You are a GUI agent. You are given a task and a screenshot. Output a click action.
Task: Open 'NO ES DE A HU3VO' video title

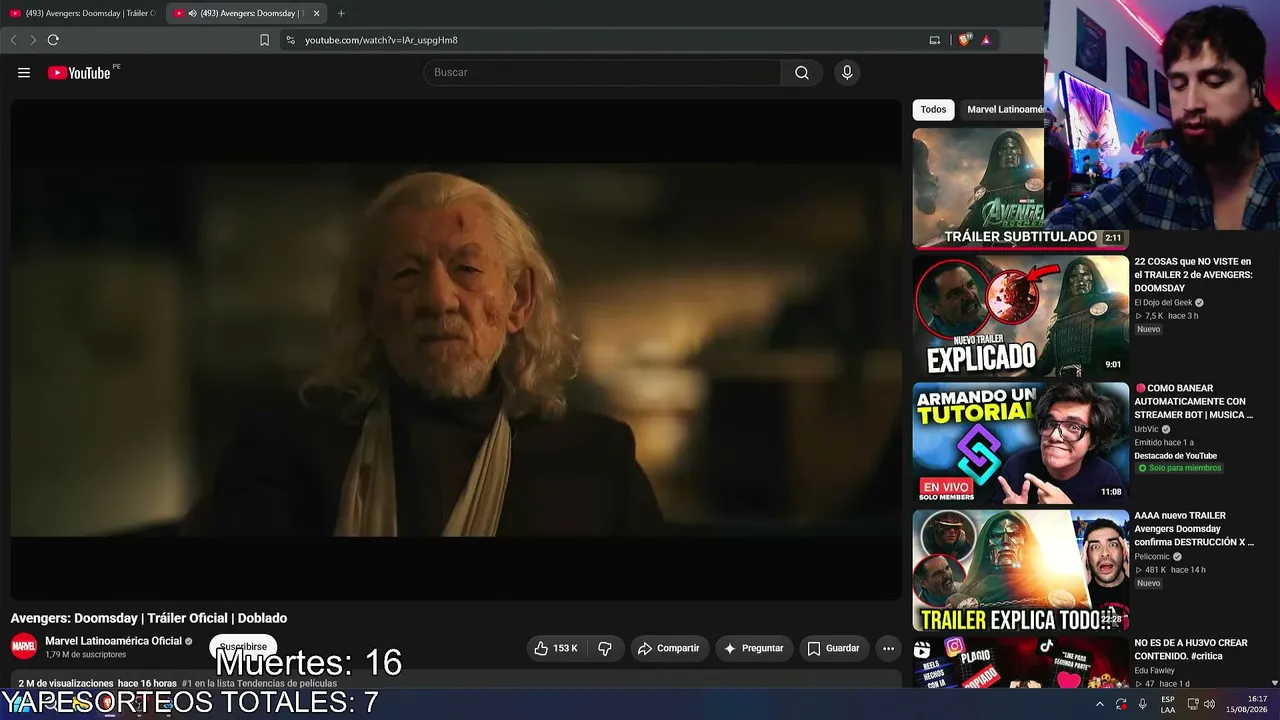tap(1191, 649)
